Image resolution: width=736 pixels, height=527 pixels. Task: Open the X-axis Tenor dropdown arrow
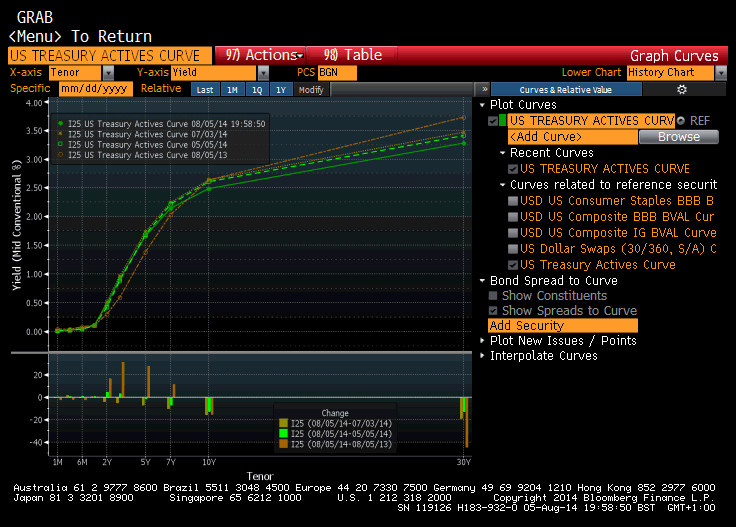coord(108,73)
